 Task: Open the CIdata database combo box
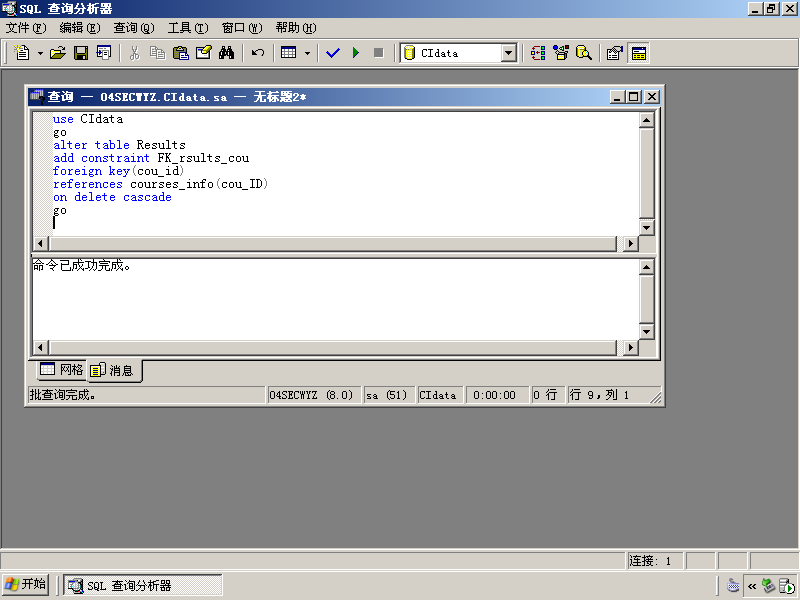coord(459,53)
